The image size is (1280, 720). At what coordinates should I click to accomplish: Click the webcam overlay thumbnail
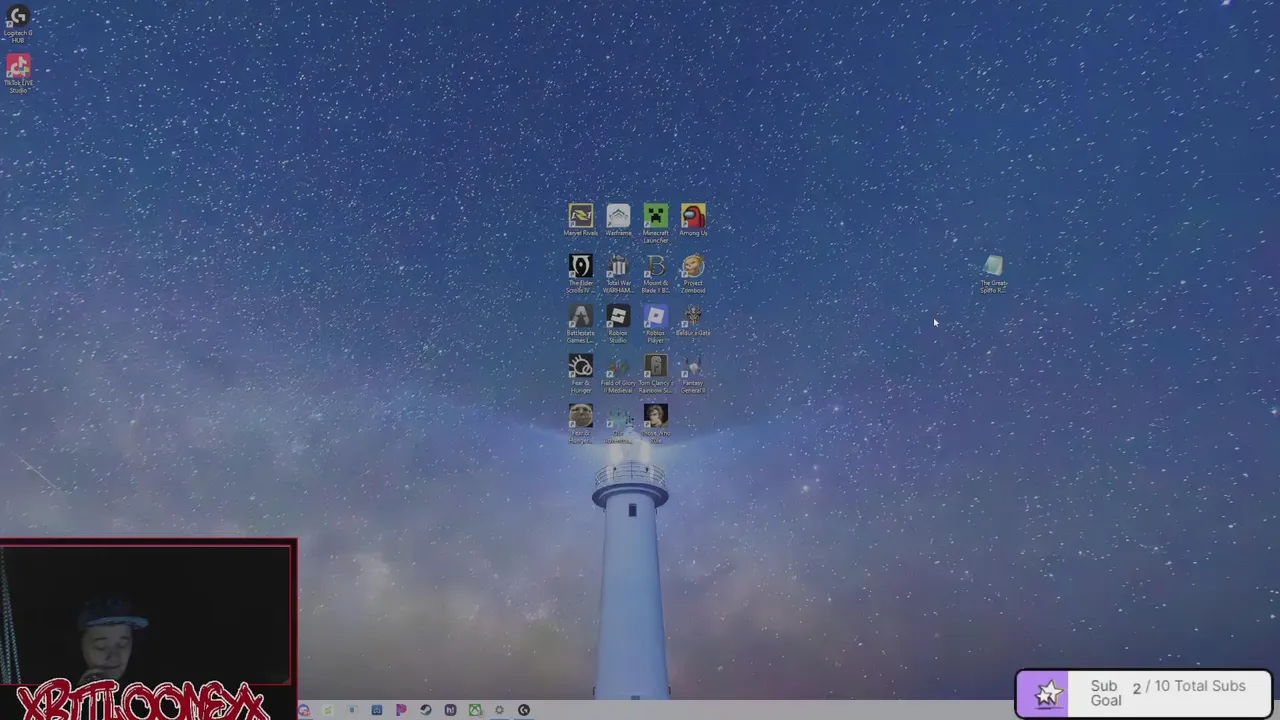147,614
